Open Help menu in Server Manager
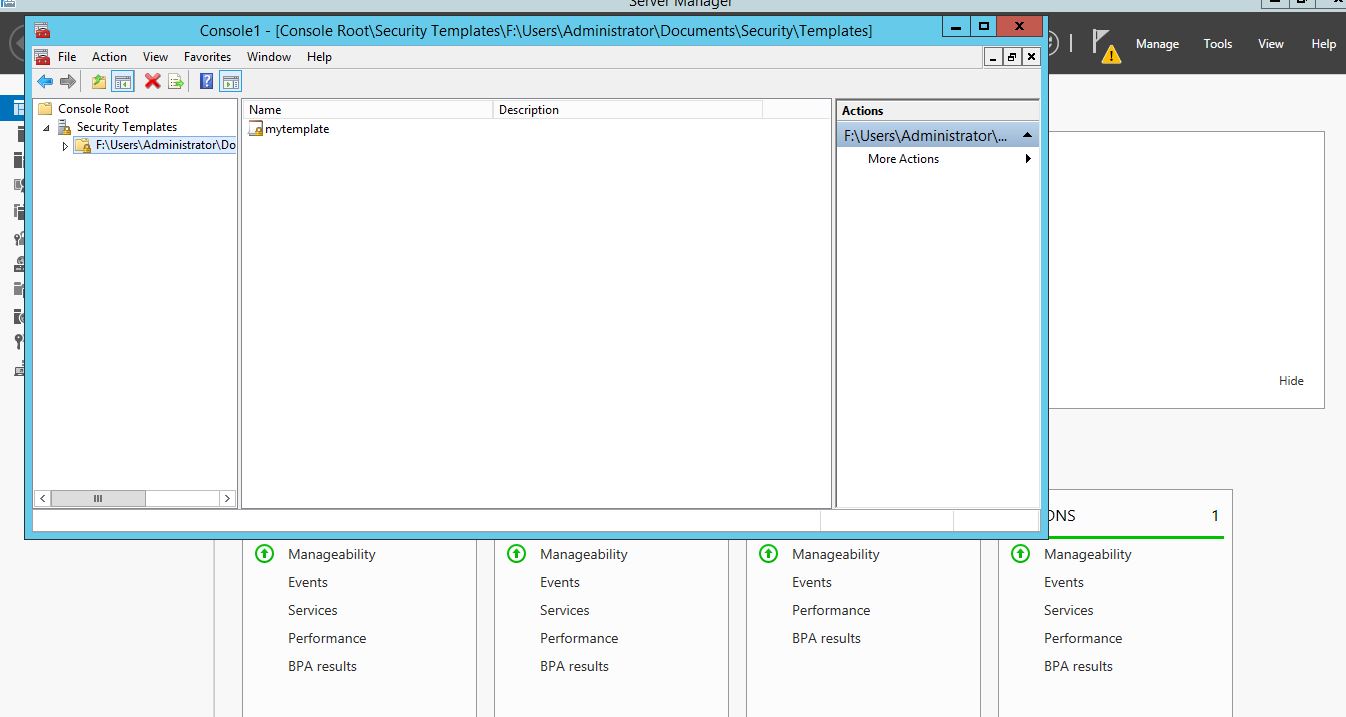This screenshot has height=717, width=1346. pyautogui.click(x=1323, y=44)
